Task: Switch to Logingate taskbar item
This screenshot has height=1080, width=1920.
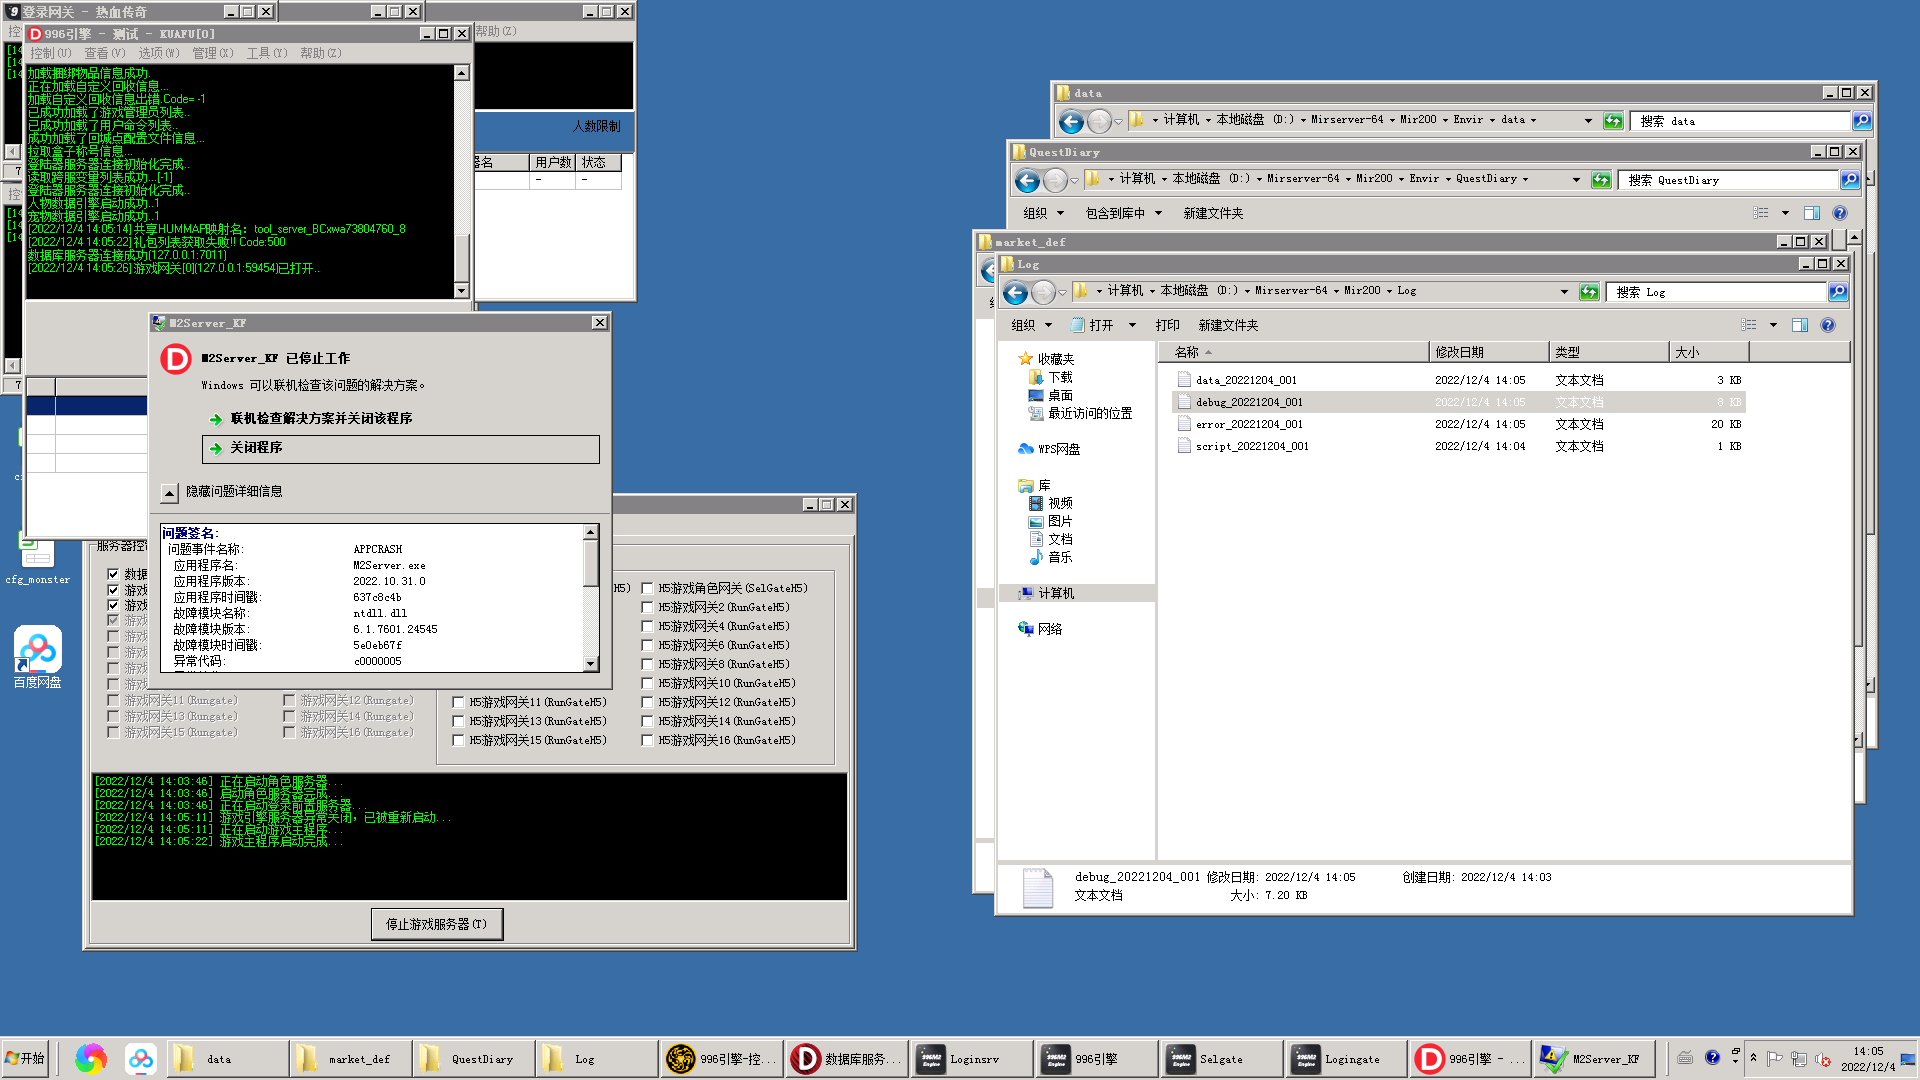Action: click(1347, 1058)
